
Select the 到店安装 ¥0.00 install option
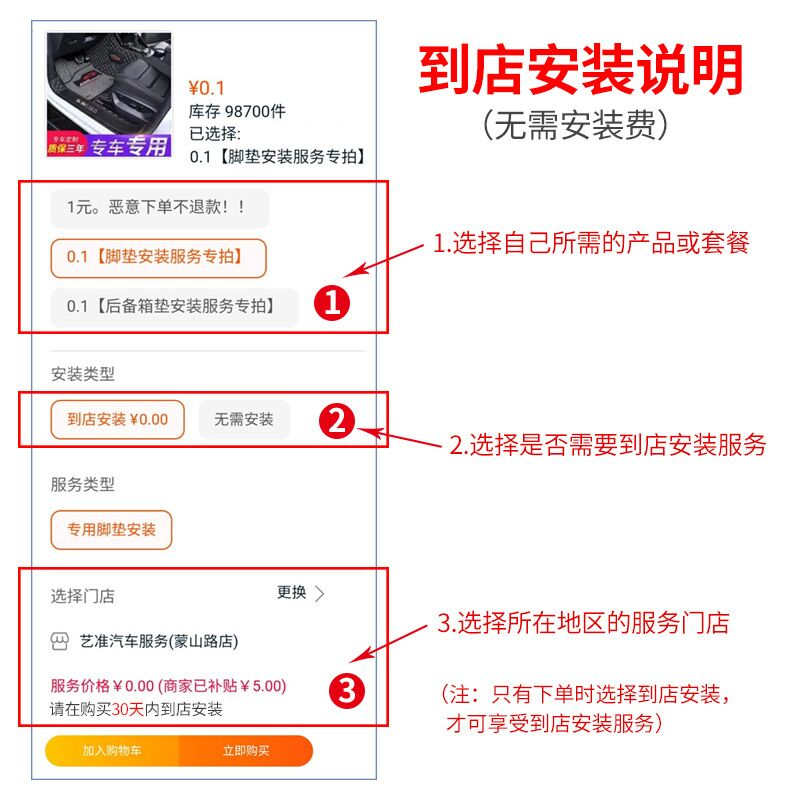click(117, 420)
